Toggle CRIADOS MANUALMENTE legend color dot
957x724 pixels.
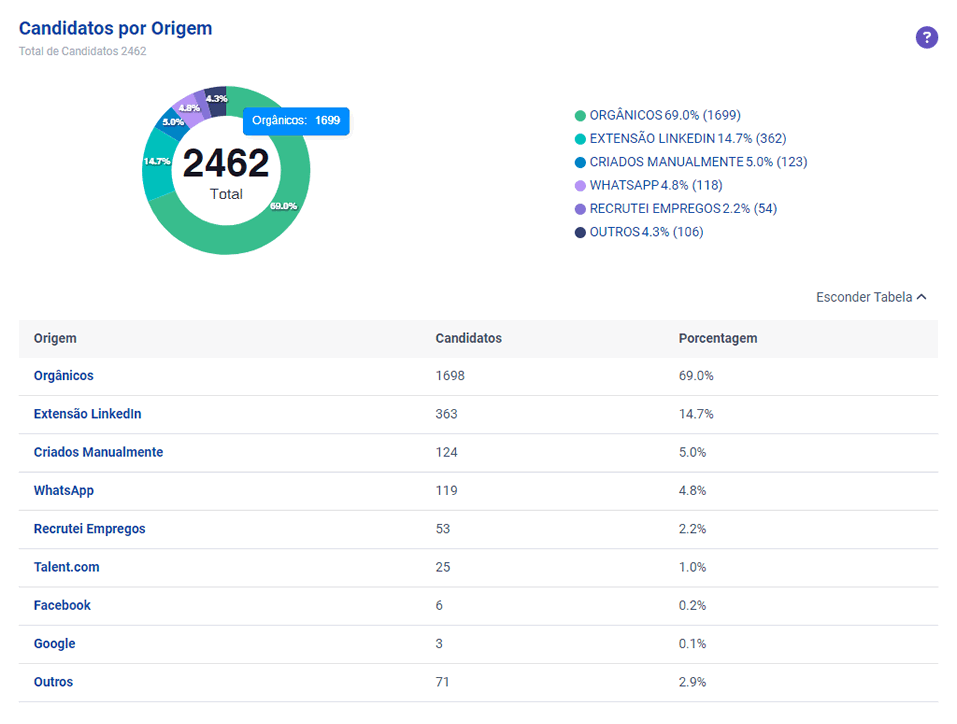tap(580, 162)
